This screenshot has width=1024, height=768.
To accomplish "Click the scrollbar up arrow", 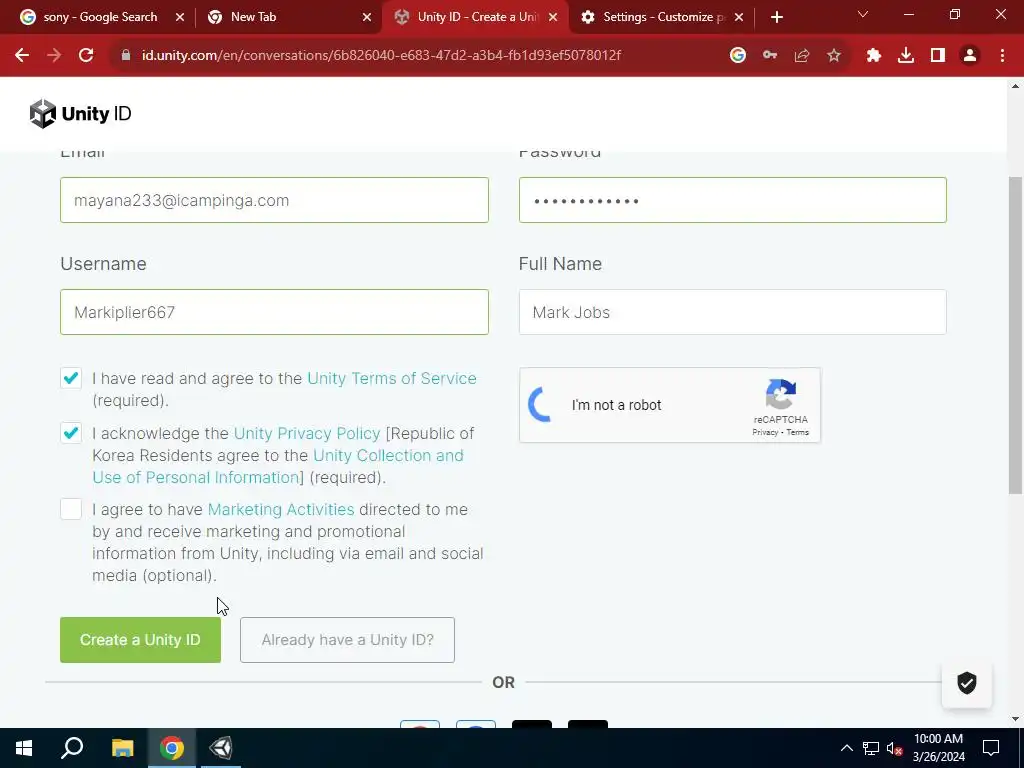I will pyautogui.click(x=1016, y=86).
